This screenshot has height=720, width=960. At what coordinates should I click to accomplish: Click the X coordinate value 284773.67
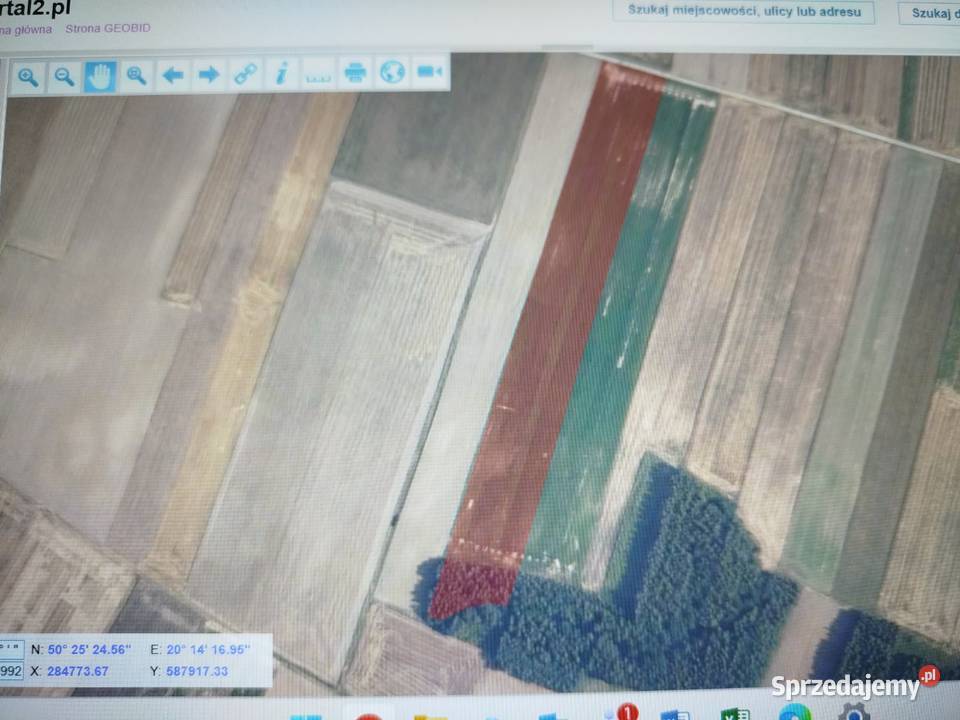78,671
